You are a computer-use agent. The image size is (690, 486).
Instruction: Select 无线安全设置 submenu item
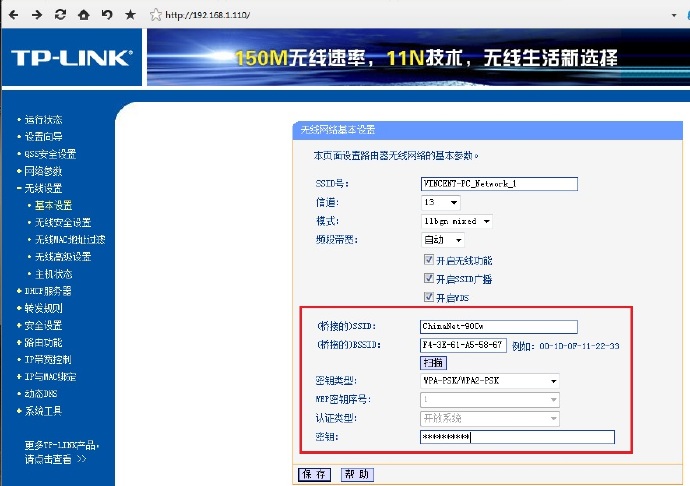pos(63,222)
